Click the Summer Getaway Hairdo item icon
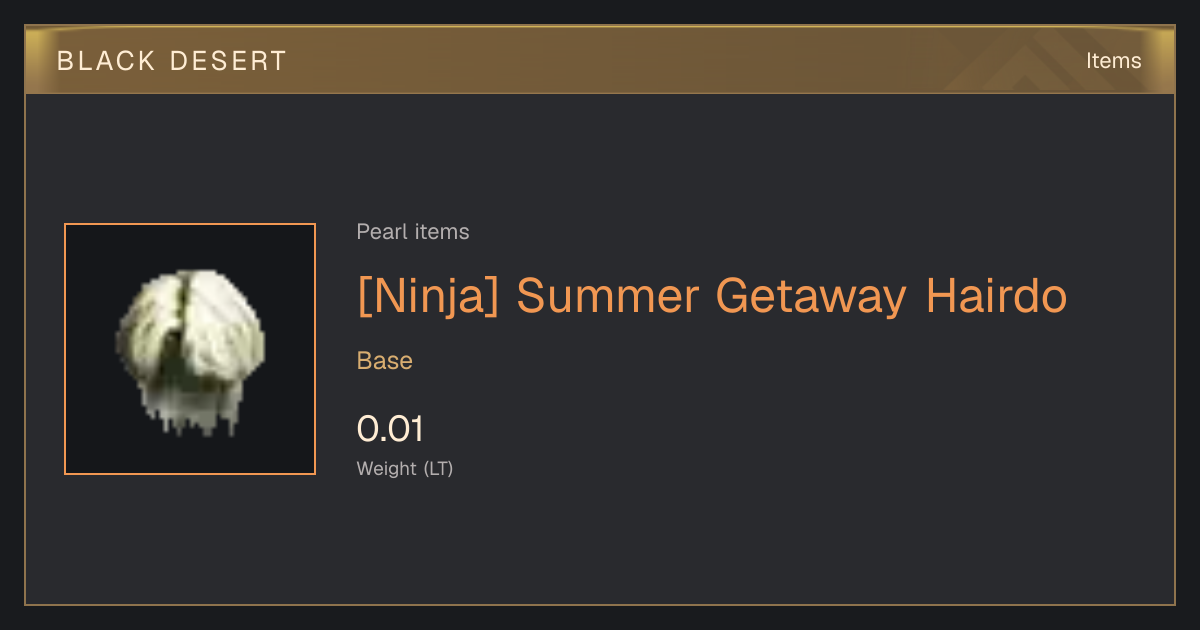 (x=190, y=349)
